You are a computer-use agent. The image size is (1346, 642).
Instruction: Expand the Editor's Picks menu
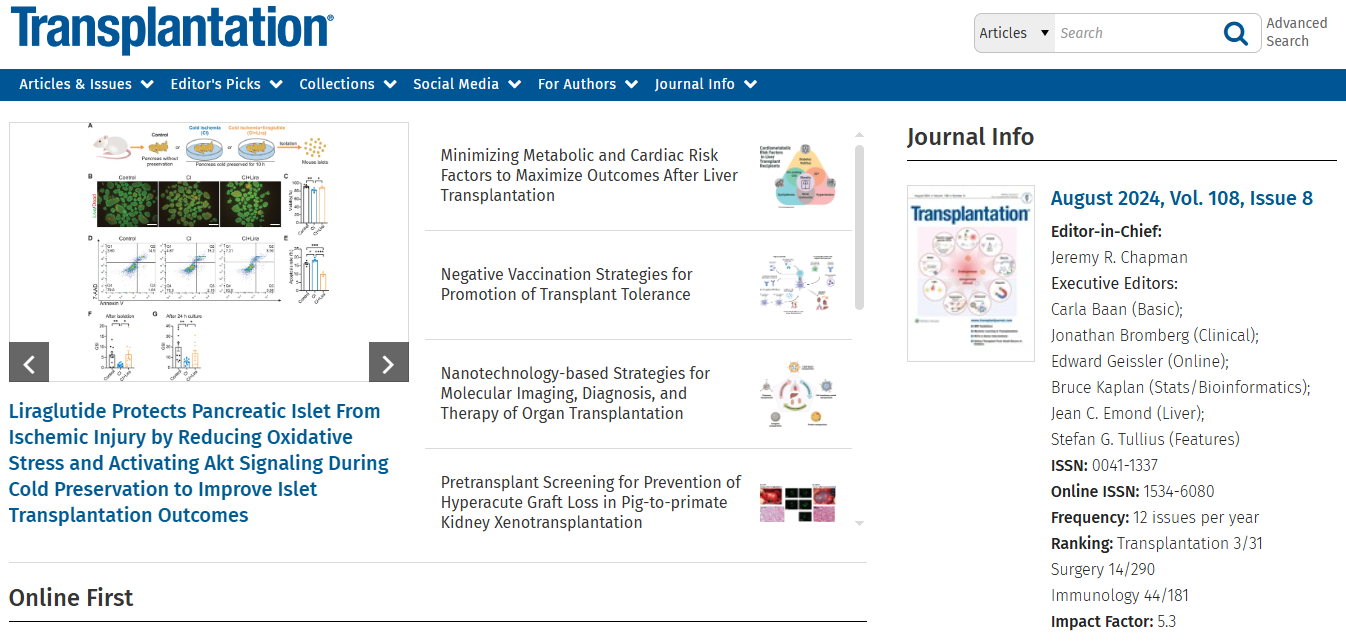click(226, 84)
